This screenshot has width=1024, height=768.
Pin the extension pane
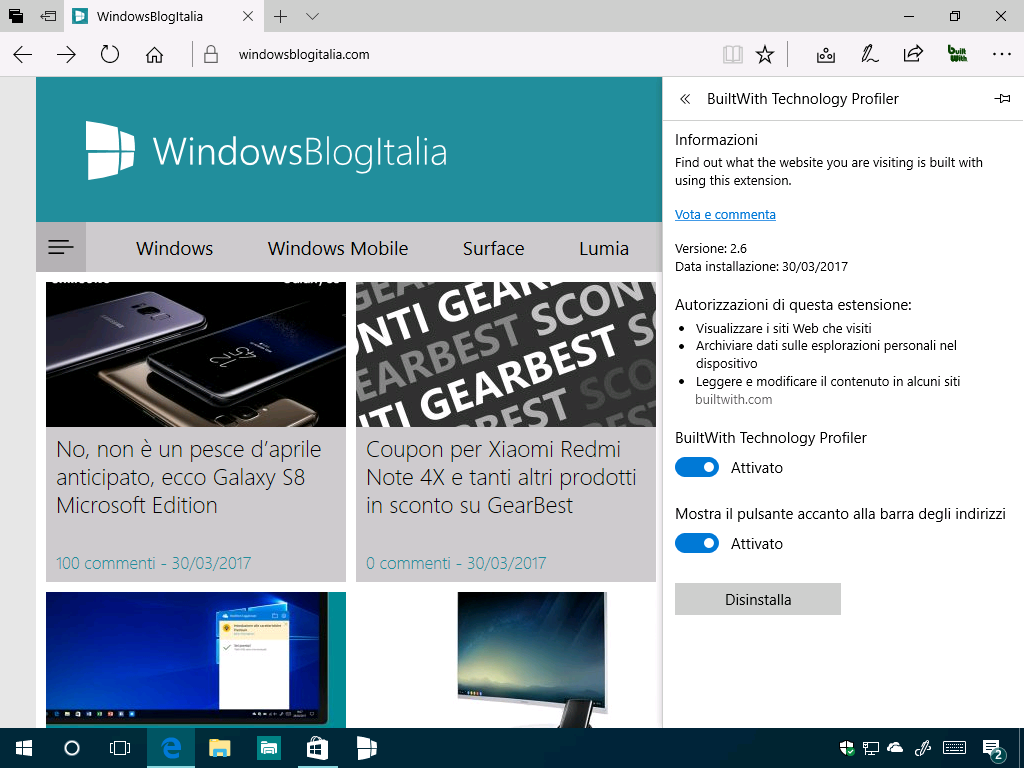(1002, 99)
